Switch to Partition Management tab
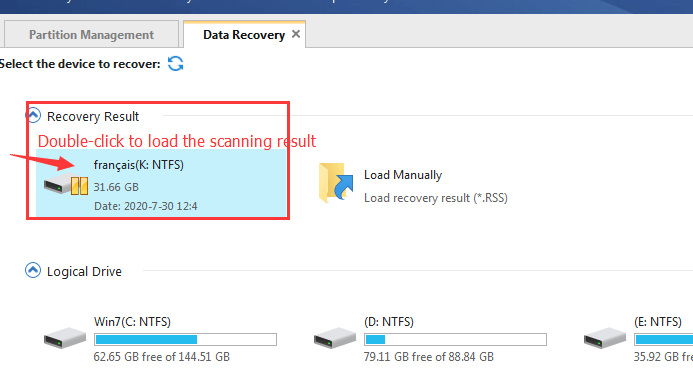This screenshot has height=383, width=693. pyautogui.click(x=91, y=34)
